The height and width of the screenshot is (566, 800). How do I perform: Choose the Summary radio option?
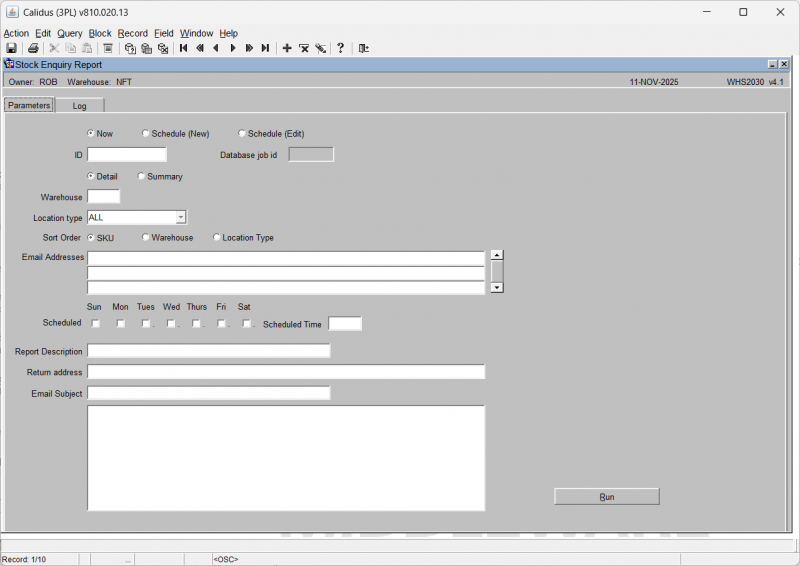pos(141,176)
